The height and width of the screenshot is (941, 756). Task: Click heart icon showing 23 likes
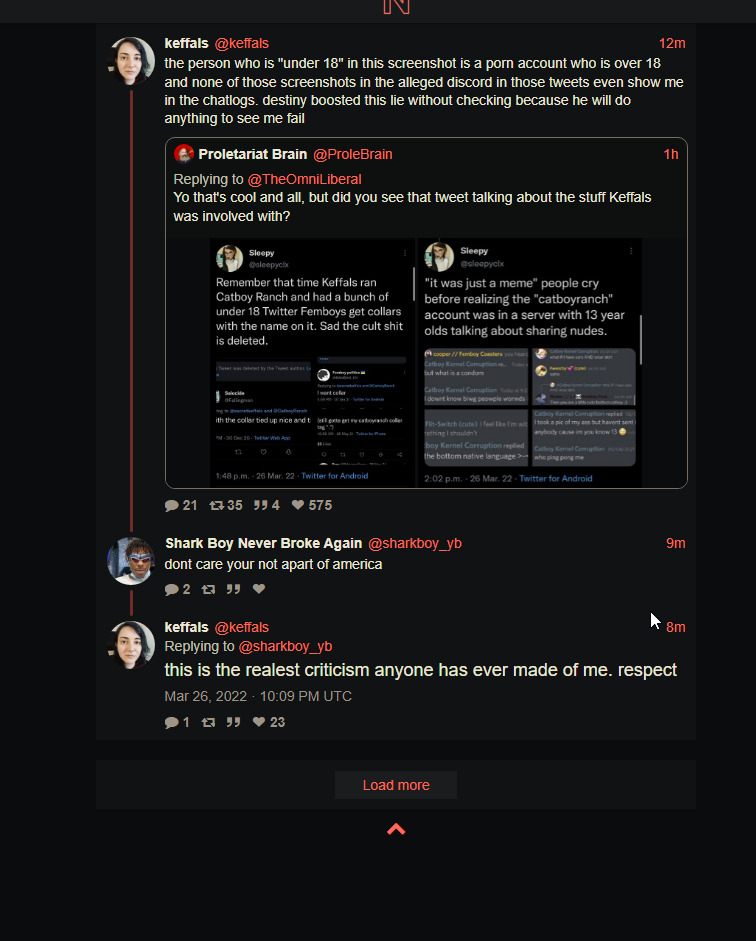(259, 721)
